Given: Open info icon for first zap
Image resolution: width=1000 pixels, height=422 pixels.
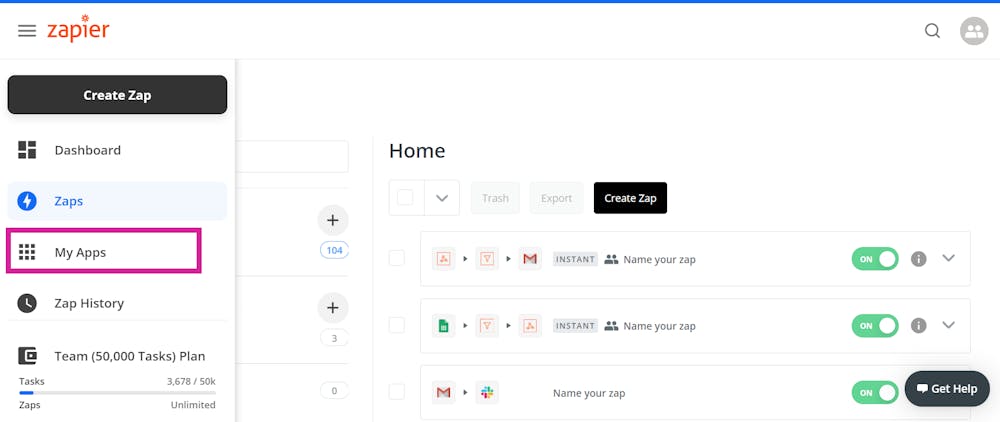Looking at the screenshot, I should click(918, 259).
